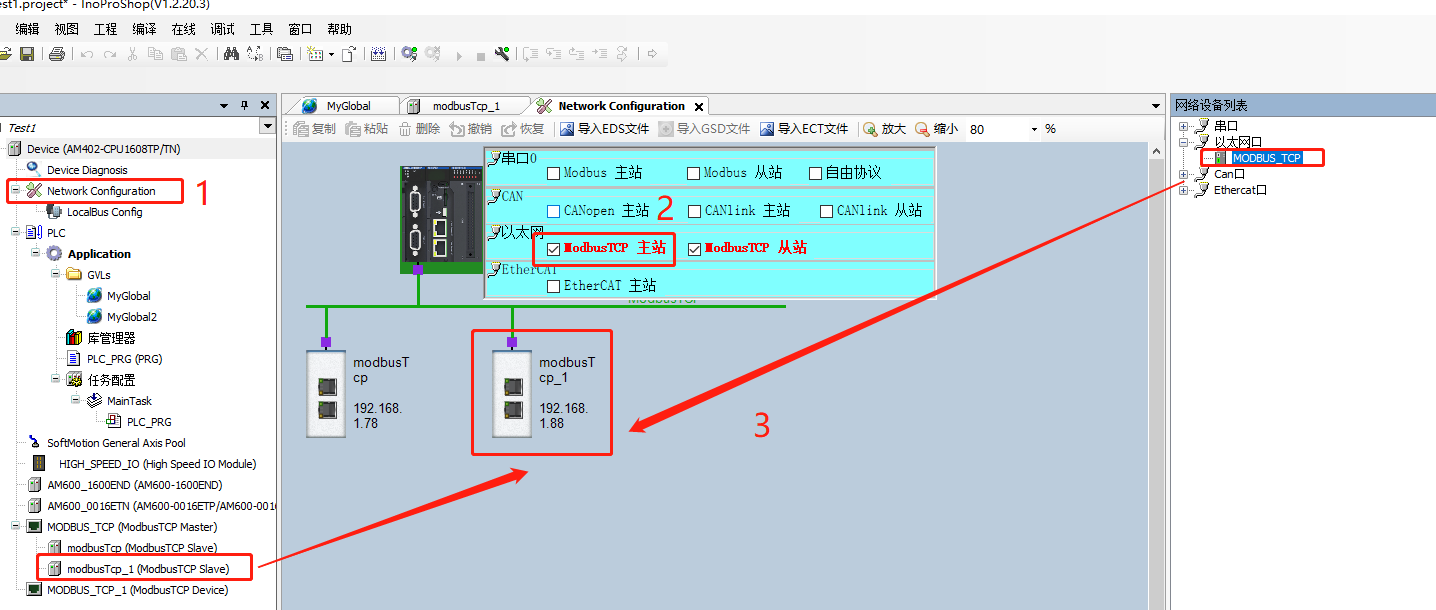1436x610 pixels.
Task: Open the editor tab list dropdown arrow
Action: coord(1154,106)
